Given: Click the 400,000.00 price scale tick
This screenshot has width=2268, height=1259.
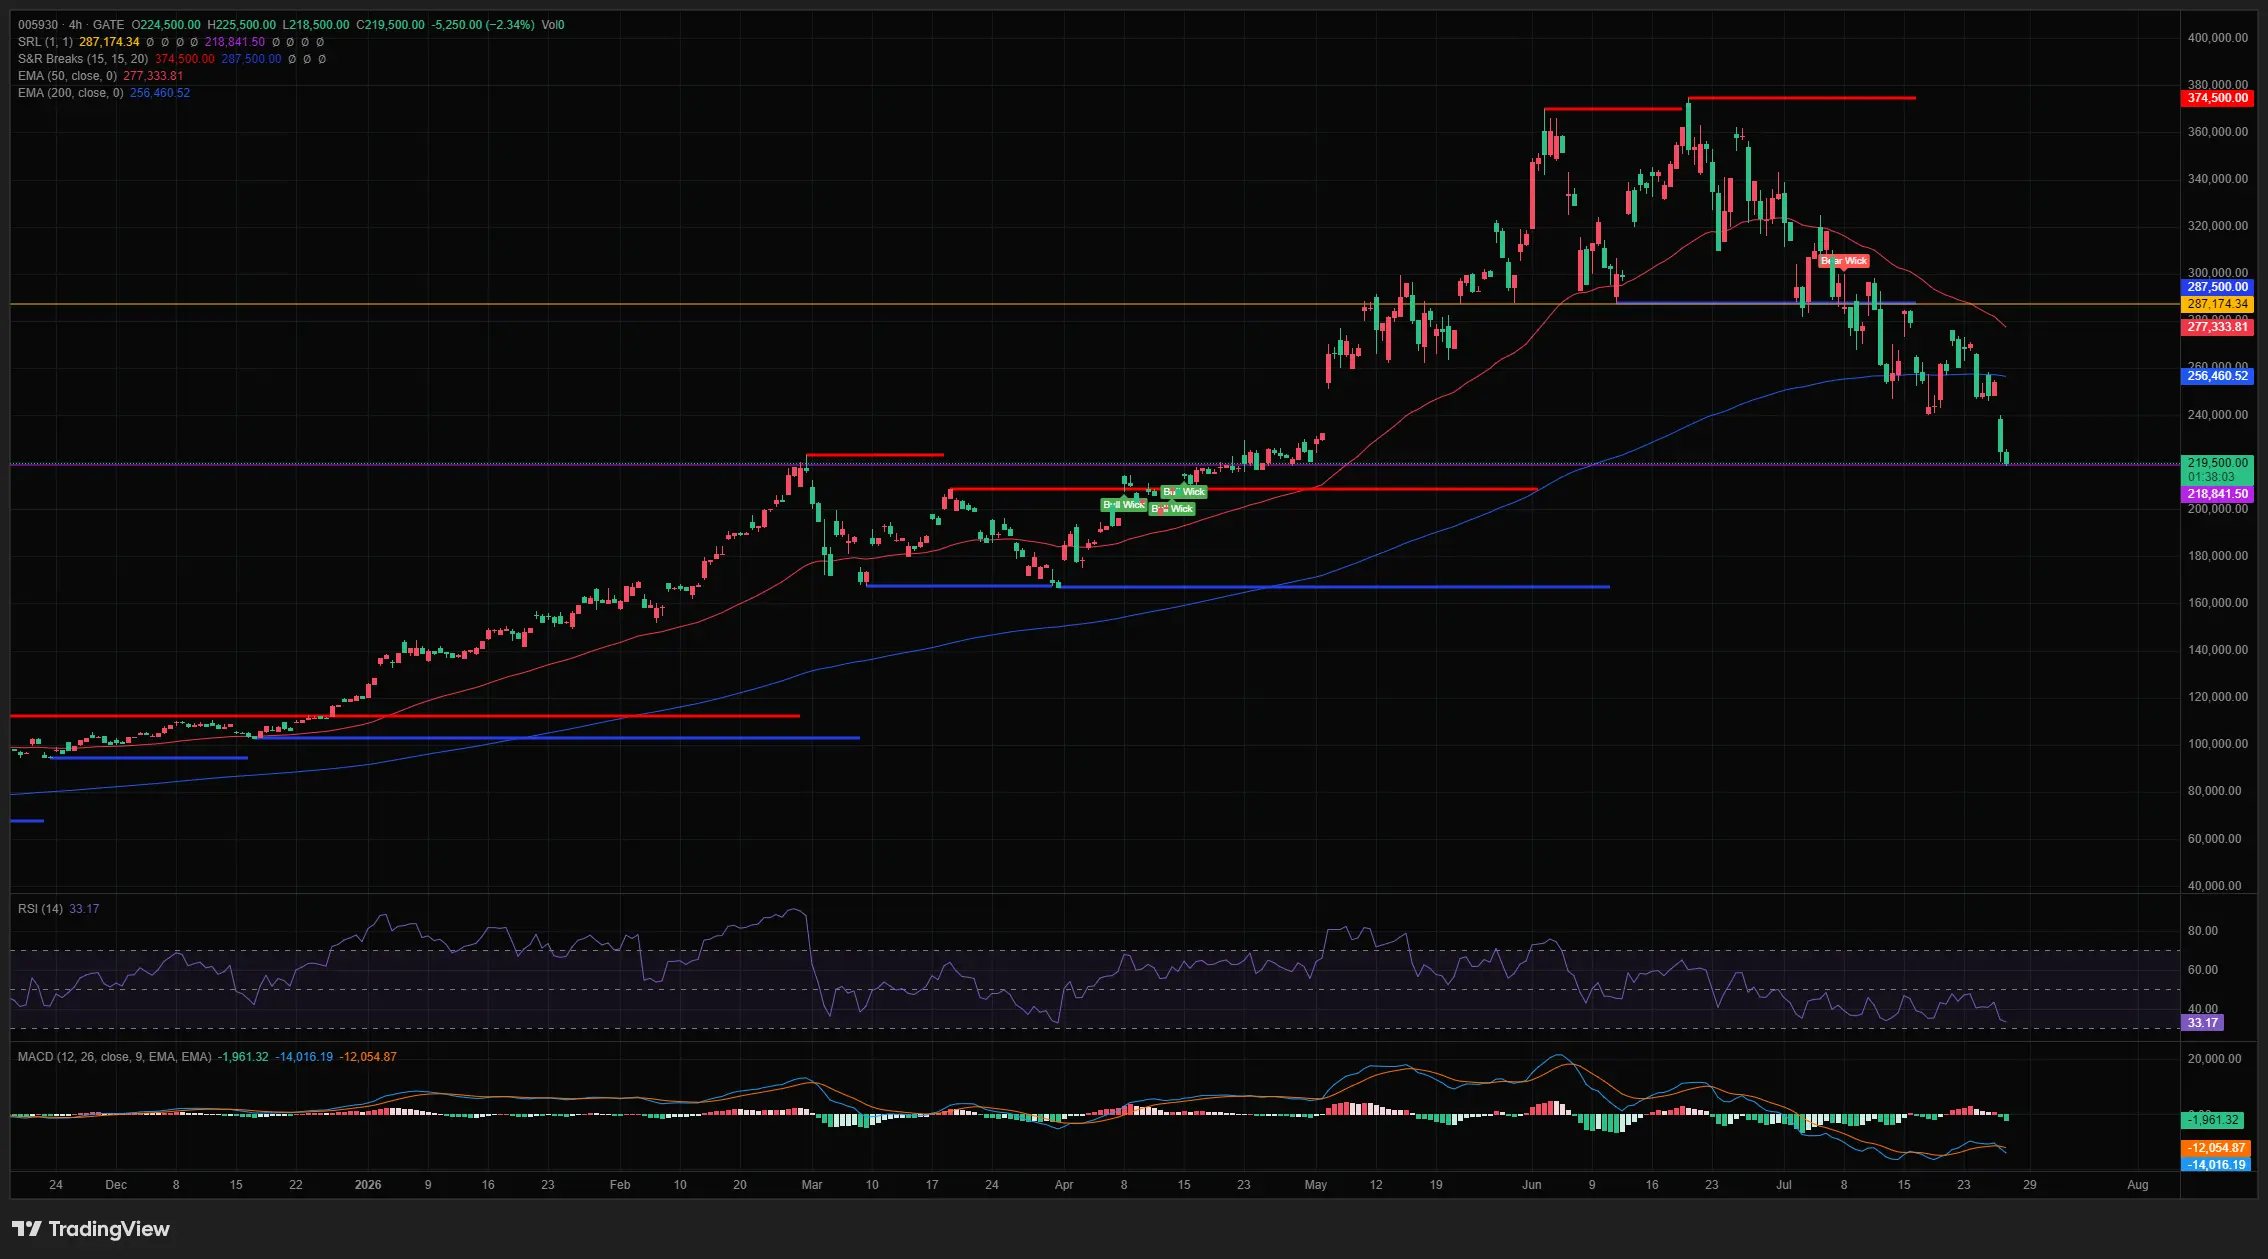Looking at the screenshot, I should [x=2217, y=38].
